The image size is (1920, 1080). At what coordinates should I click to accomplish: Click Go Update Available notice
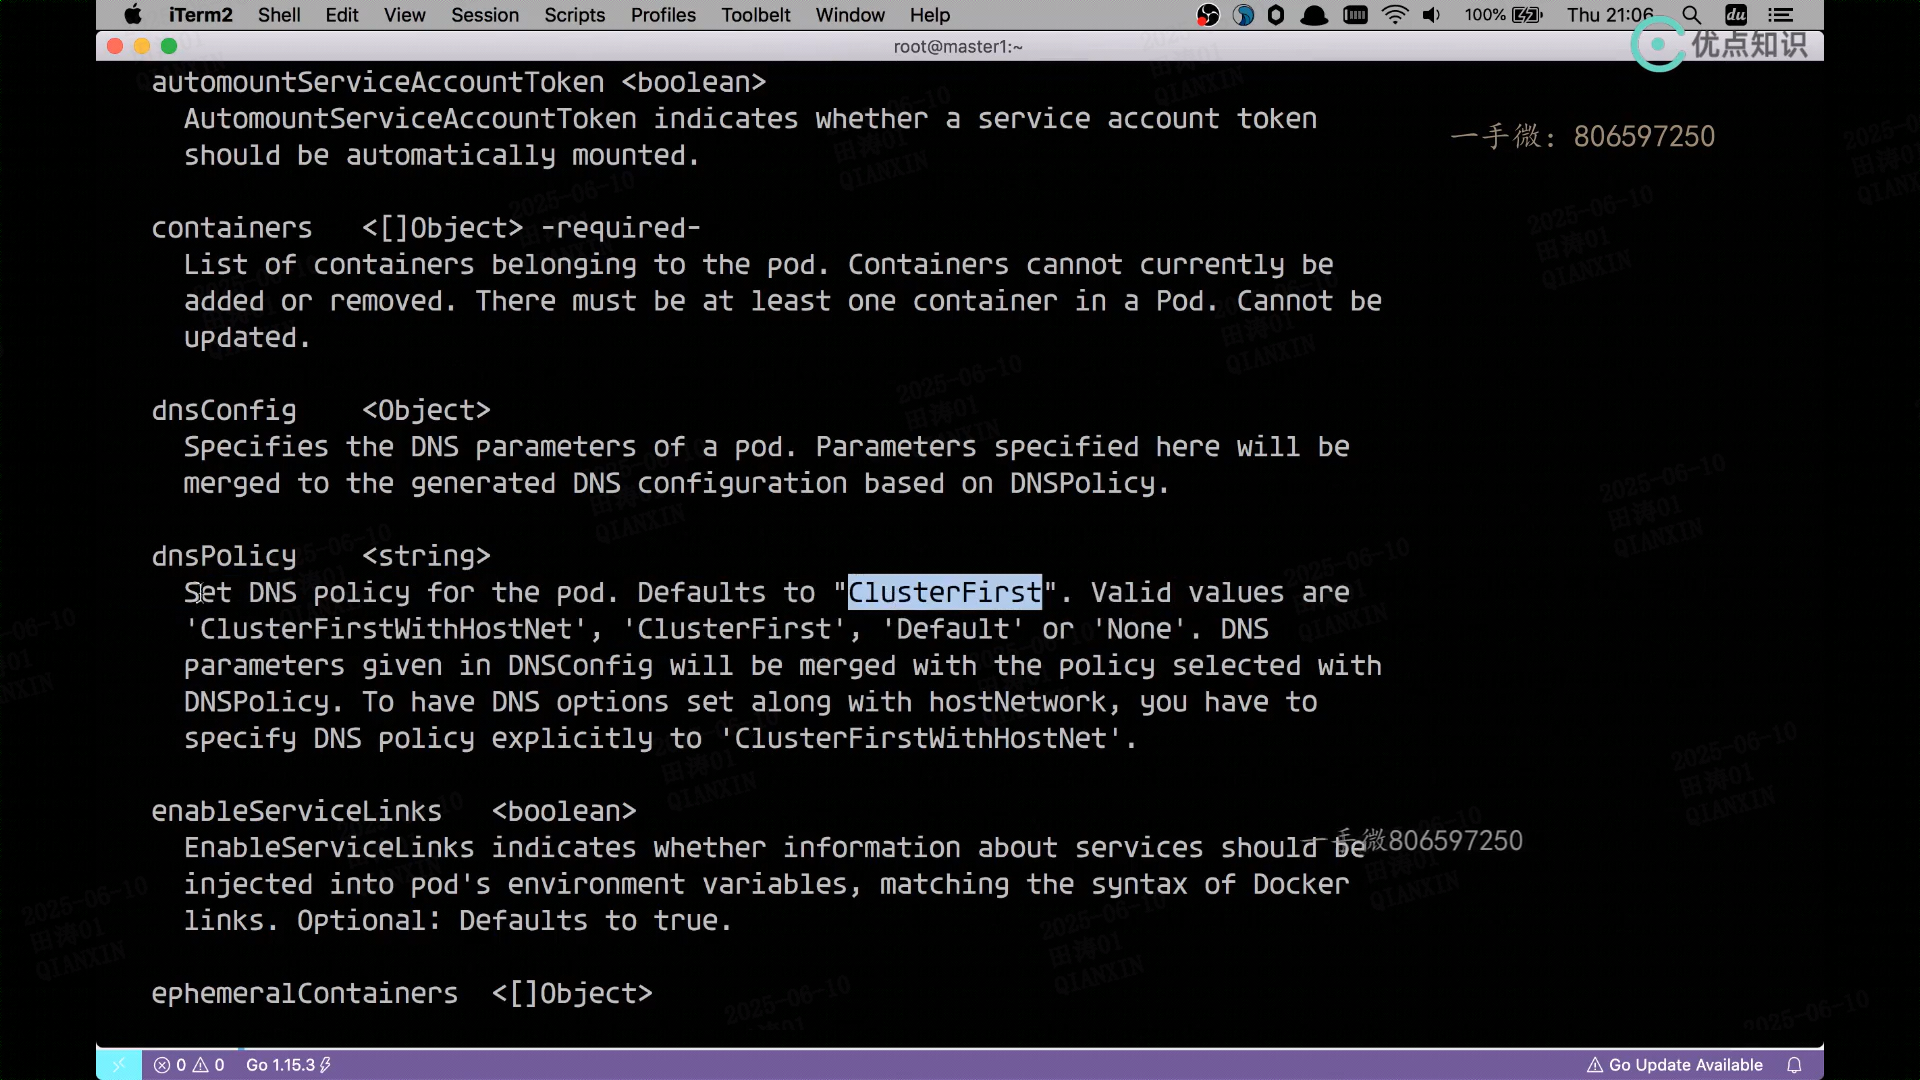coord(1675,1065)
